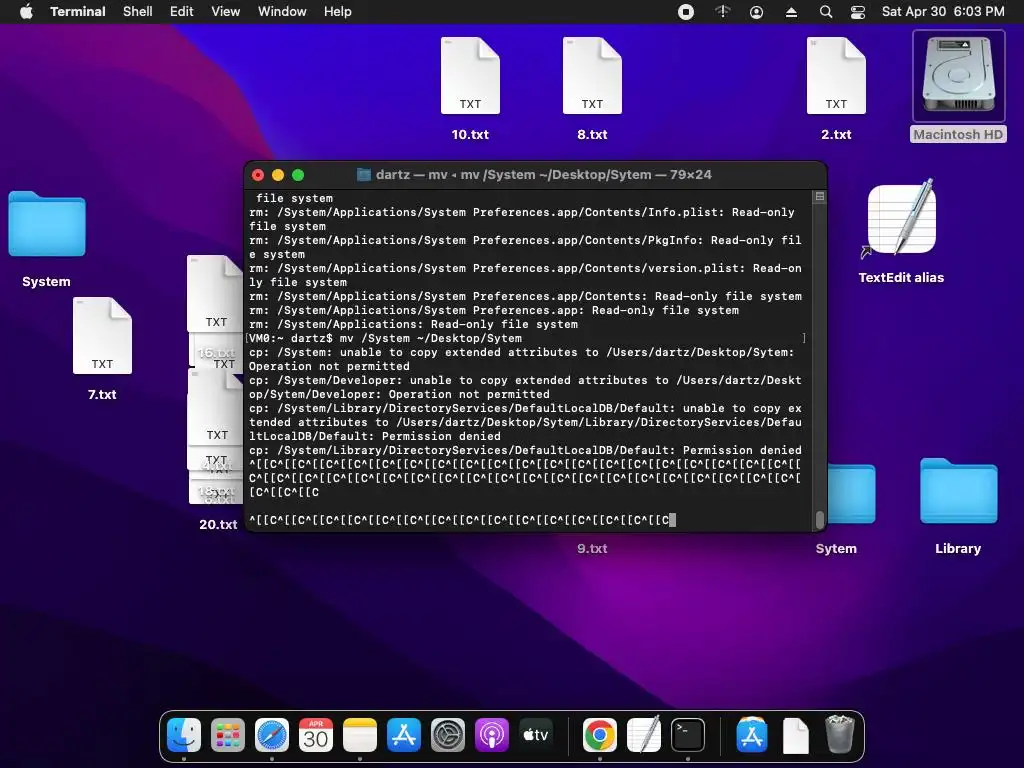Open App Store beside Notes in the Dock
The image size is (1024, 768).
(404, 735)
